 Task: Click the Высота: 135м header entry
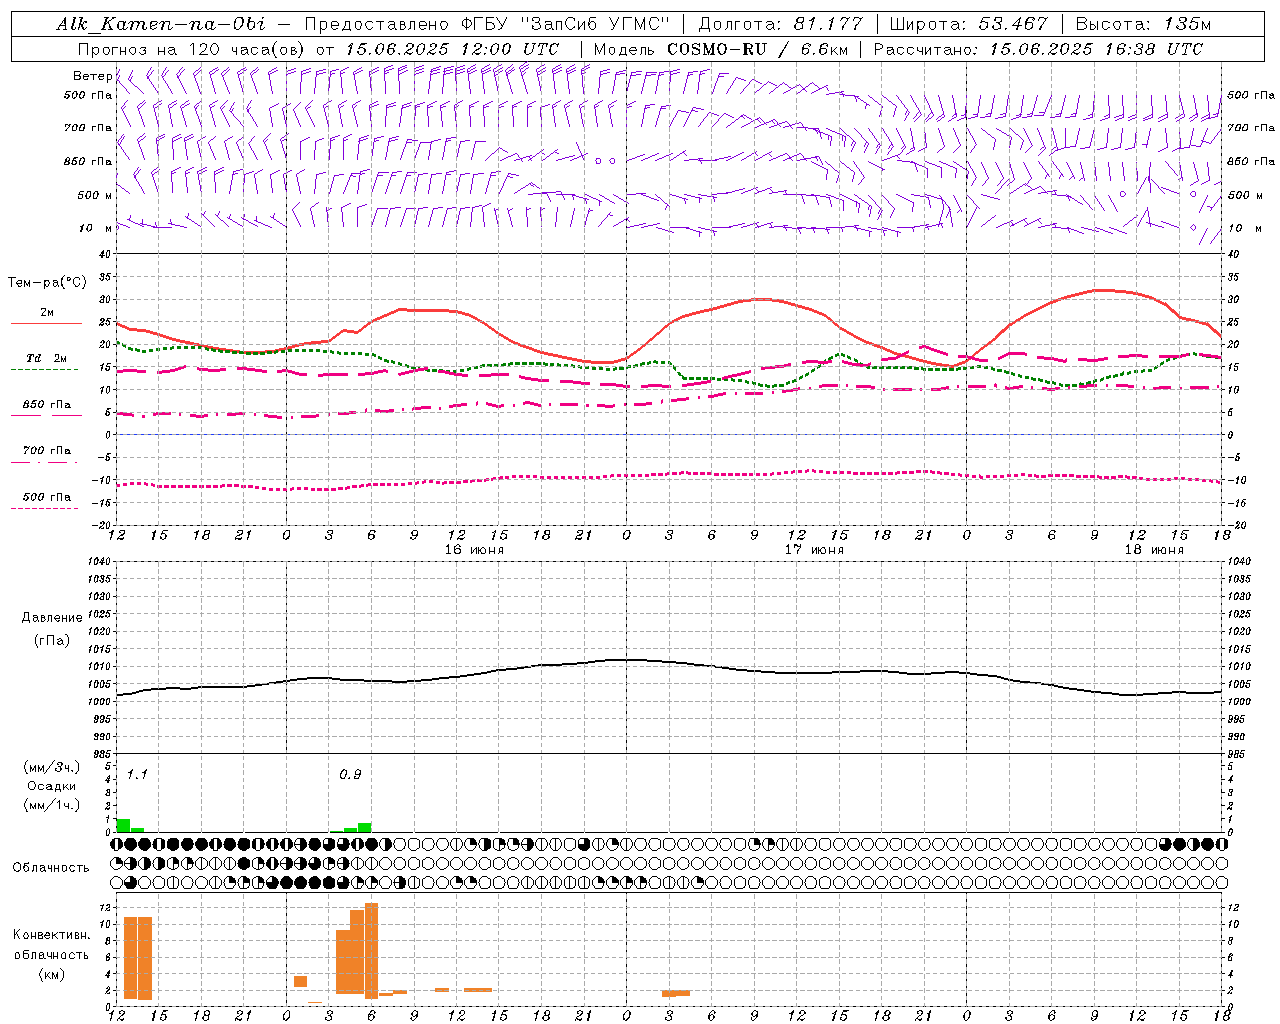point(1143,24)
